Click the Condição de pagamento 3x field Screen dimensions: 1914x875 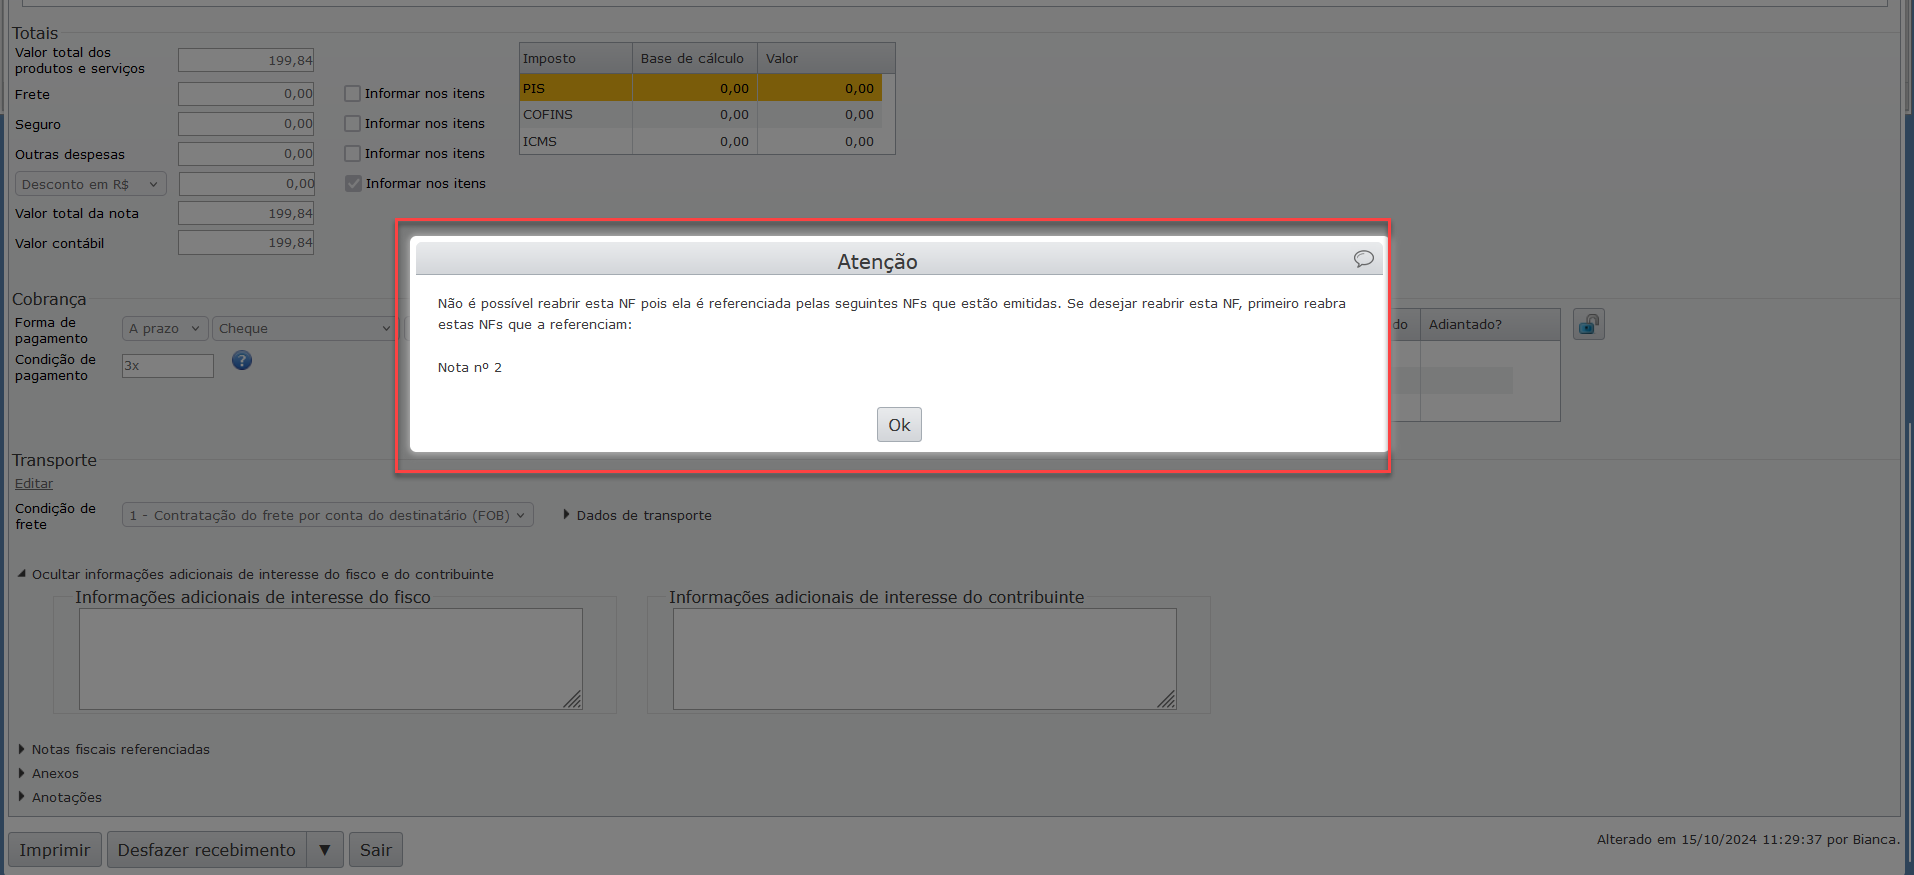(168, 366)
